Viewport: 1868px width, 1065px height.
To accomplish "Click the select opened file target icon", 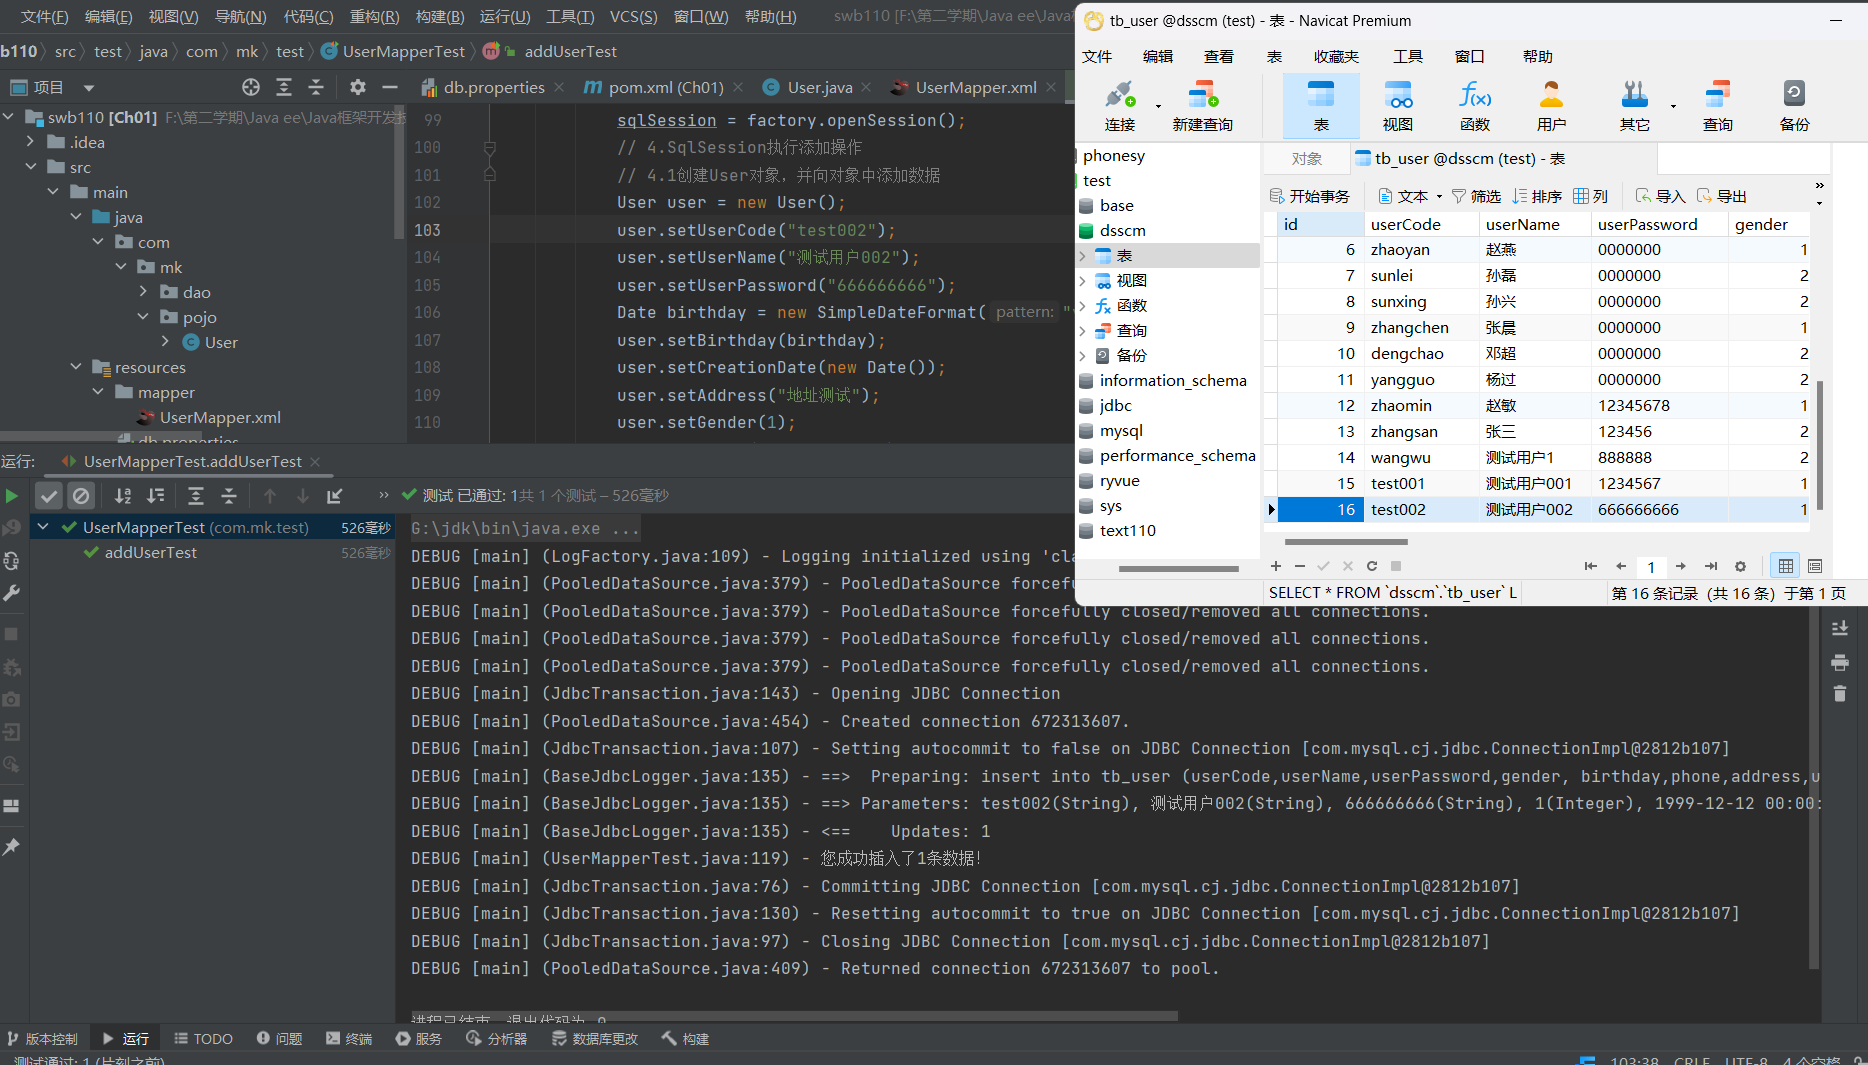I will tap(251, 87).
